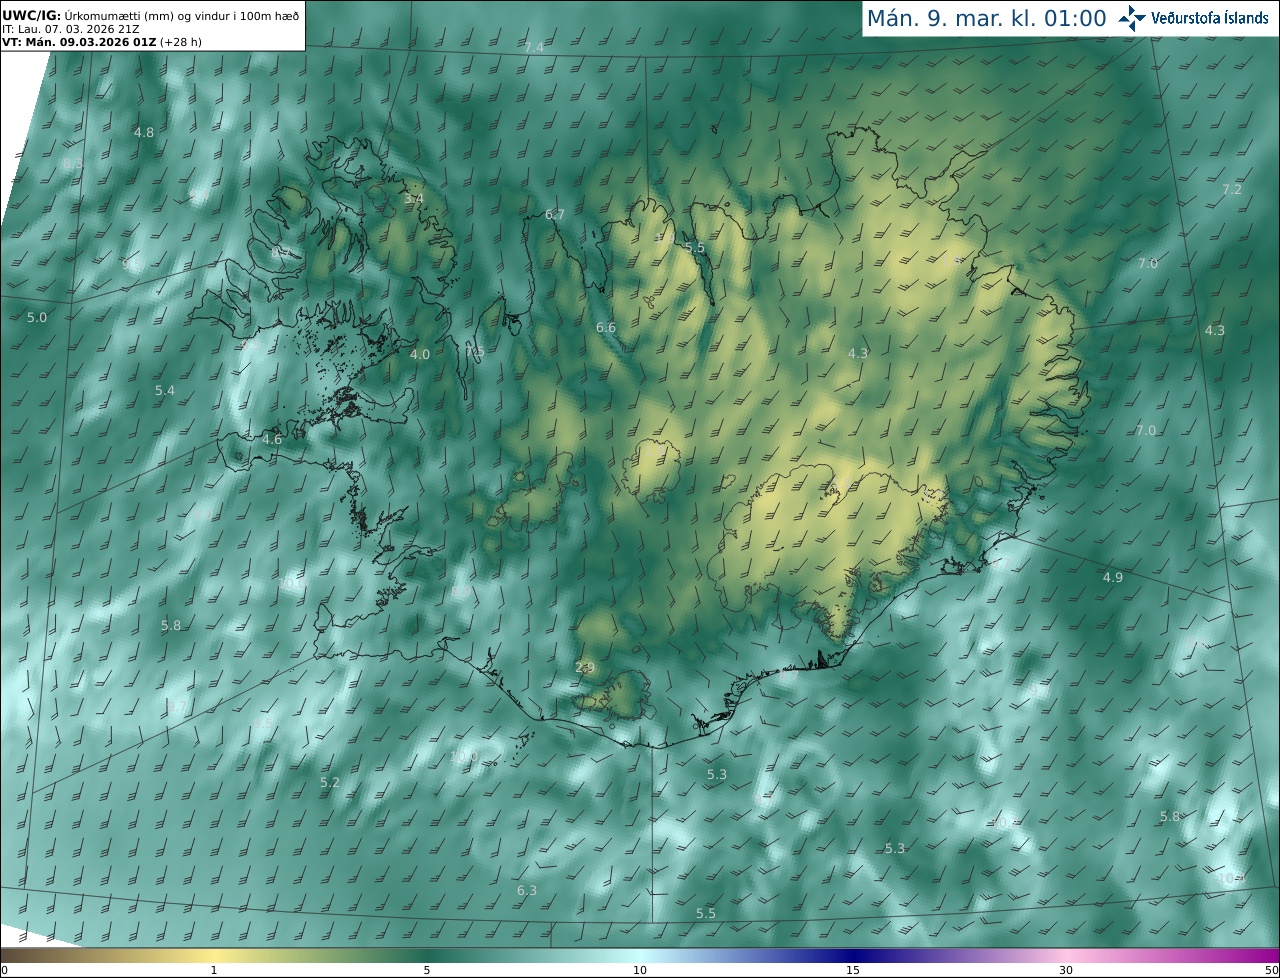Click the color scale tick label 10
Screen dimensions: 1280x978
[x=639, y=970]
